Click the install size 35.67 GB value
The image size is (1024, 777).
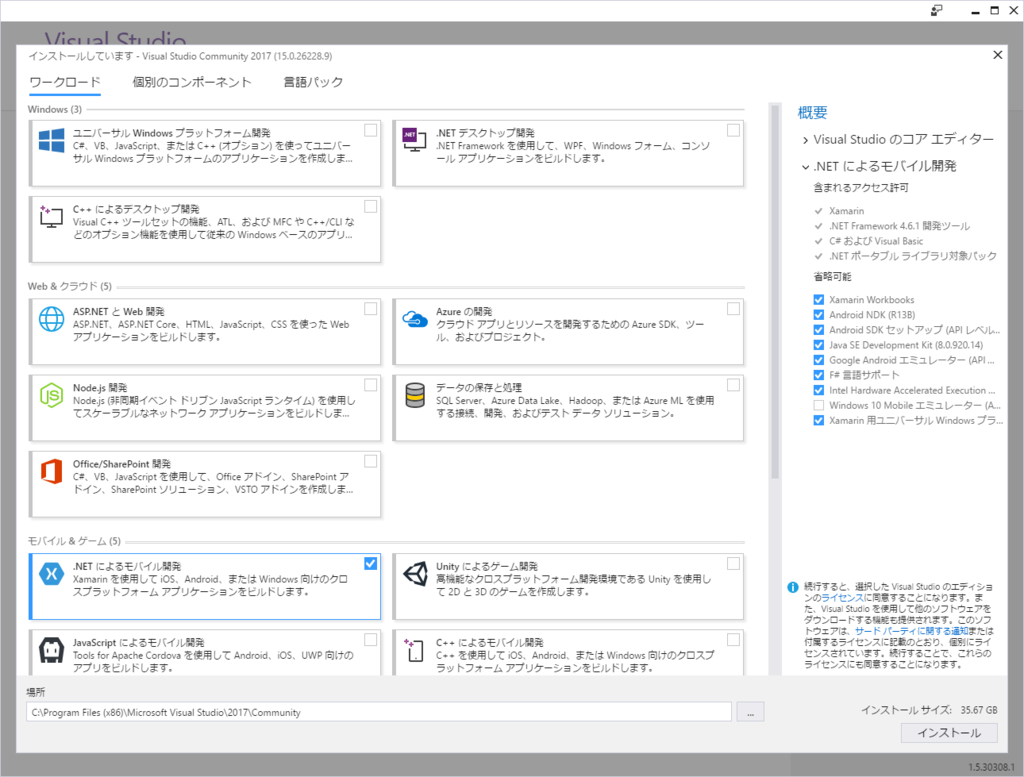(978, 710)
